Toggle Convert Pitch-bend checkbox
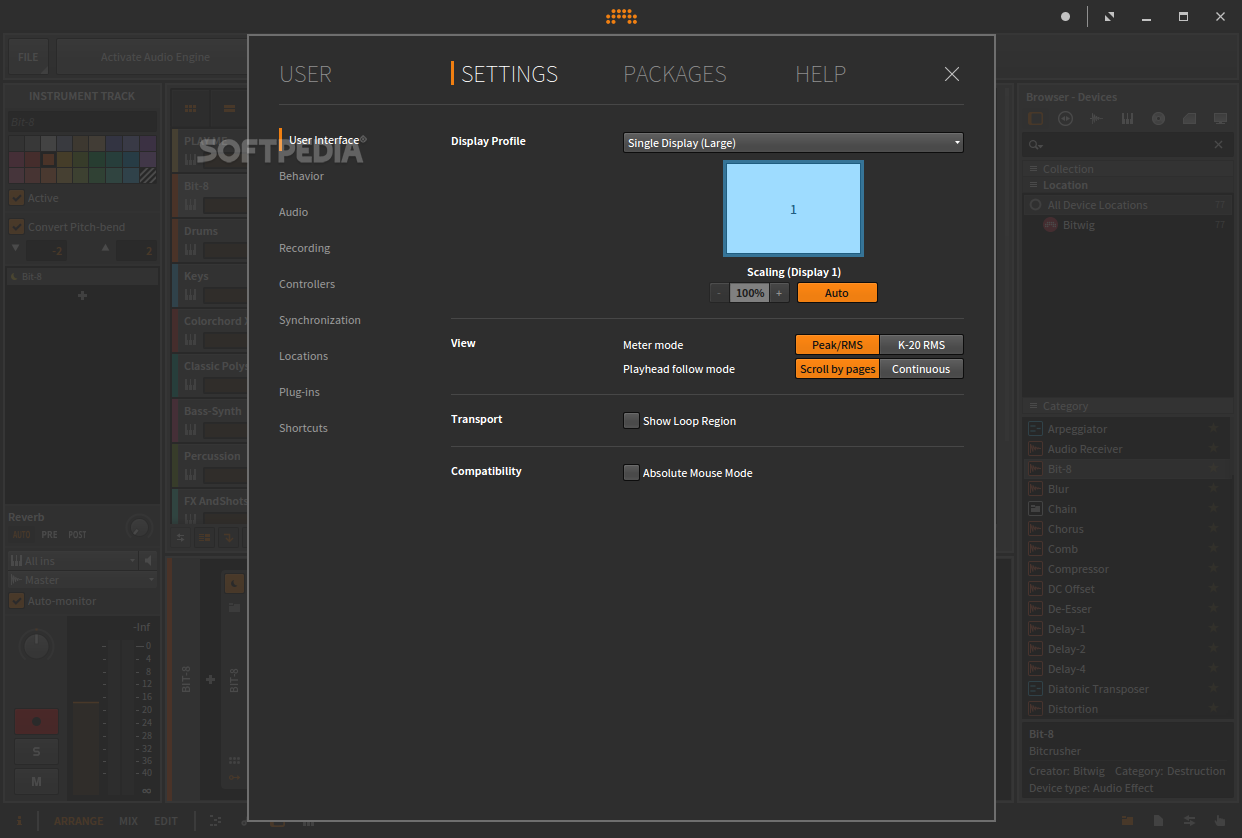The image size is (1242, 838). [16, 227]
